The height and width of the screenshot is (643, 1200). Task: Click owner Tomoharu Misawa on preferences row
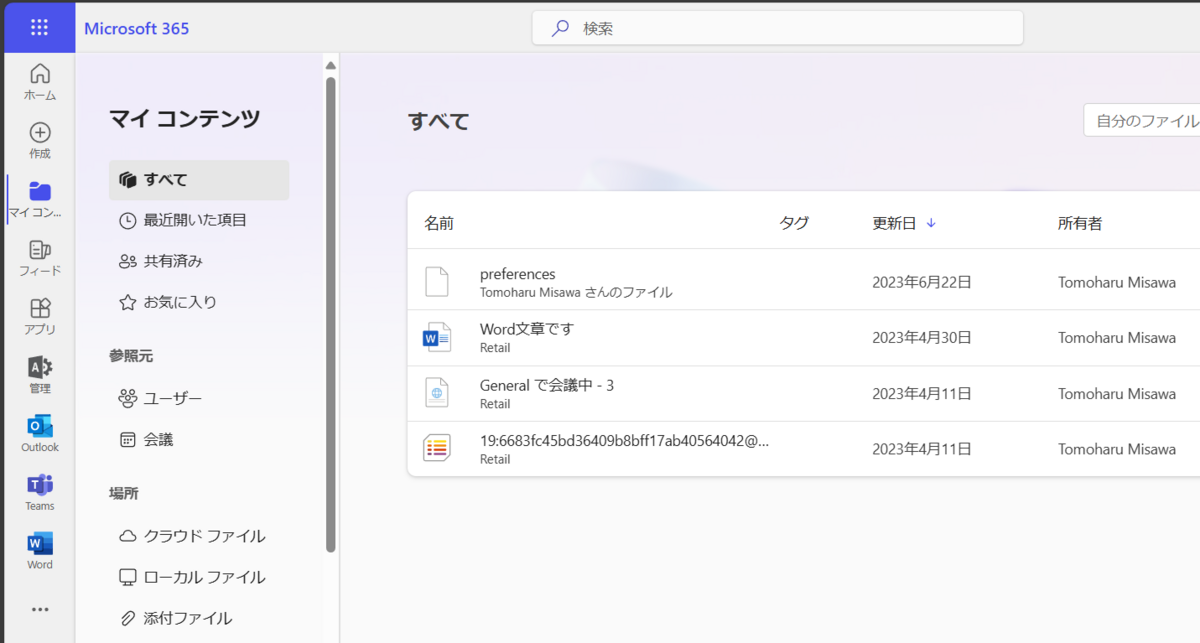pyautogui.click(x=1117, y=282)
